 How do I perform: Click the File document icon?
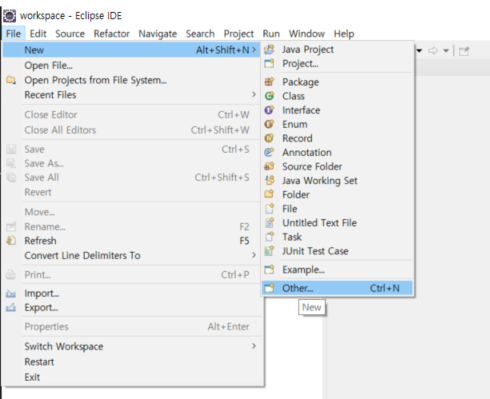(x=269, y=209)
